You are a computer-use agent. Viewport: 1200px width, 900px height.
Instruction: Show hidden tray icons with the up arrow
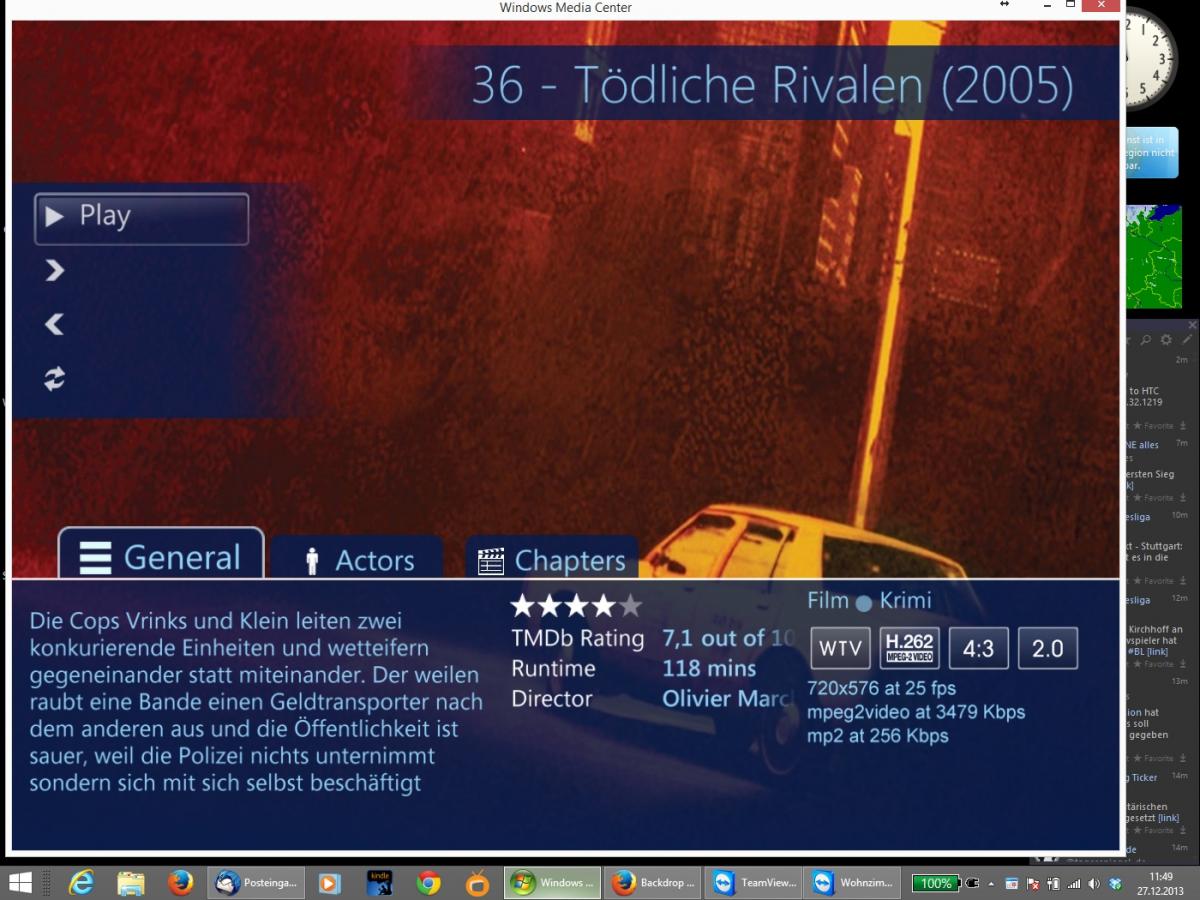[991, 884]
